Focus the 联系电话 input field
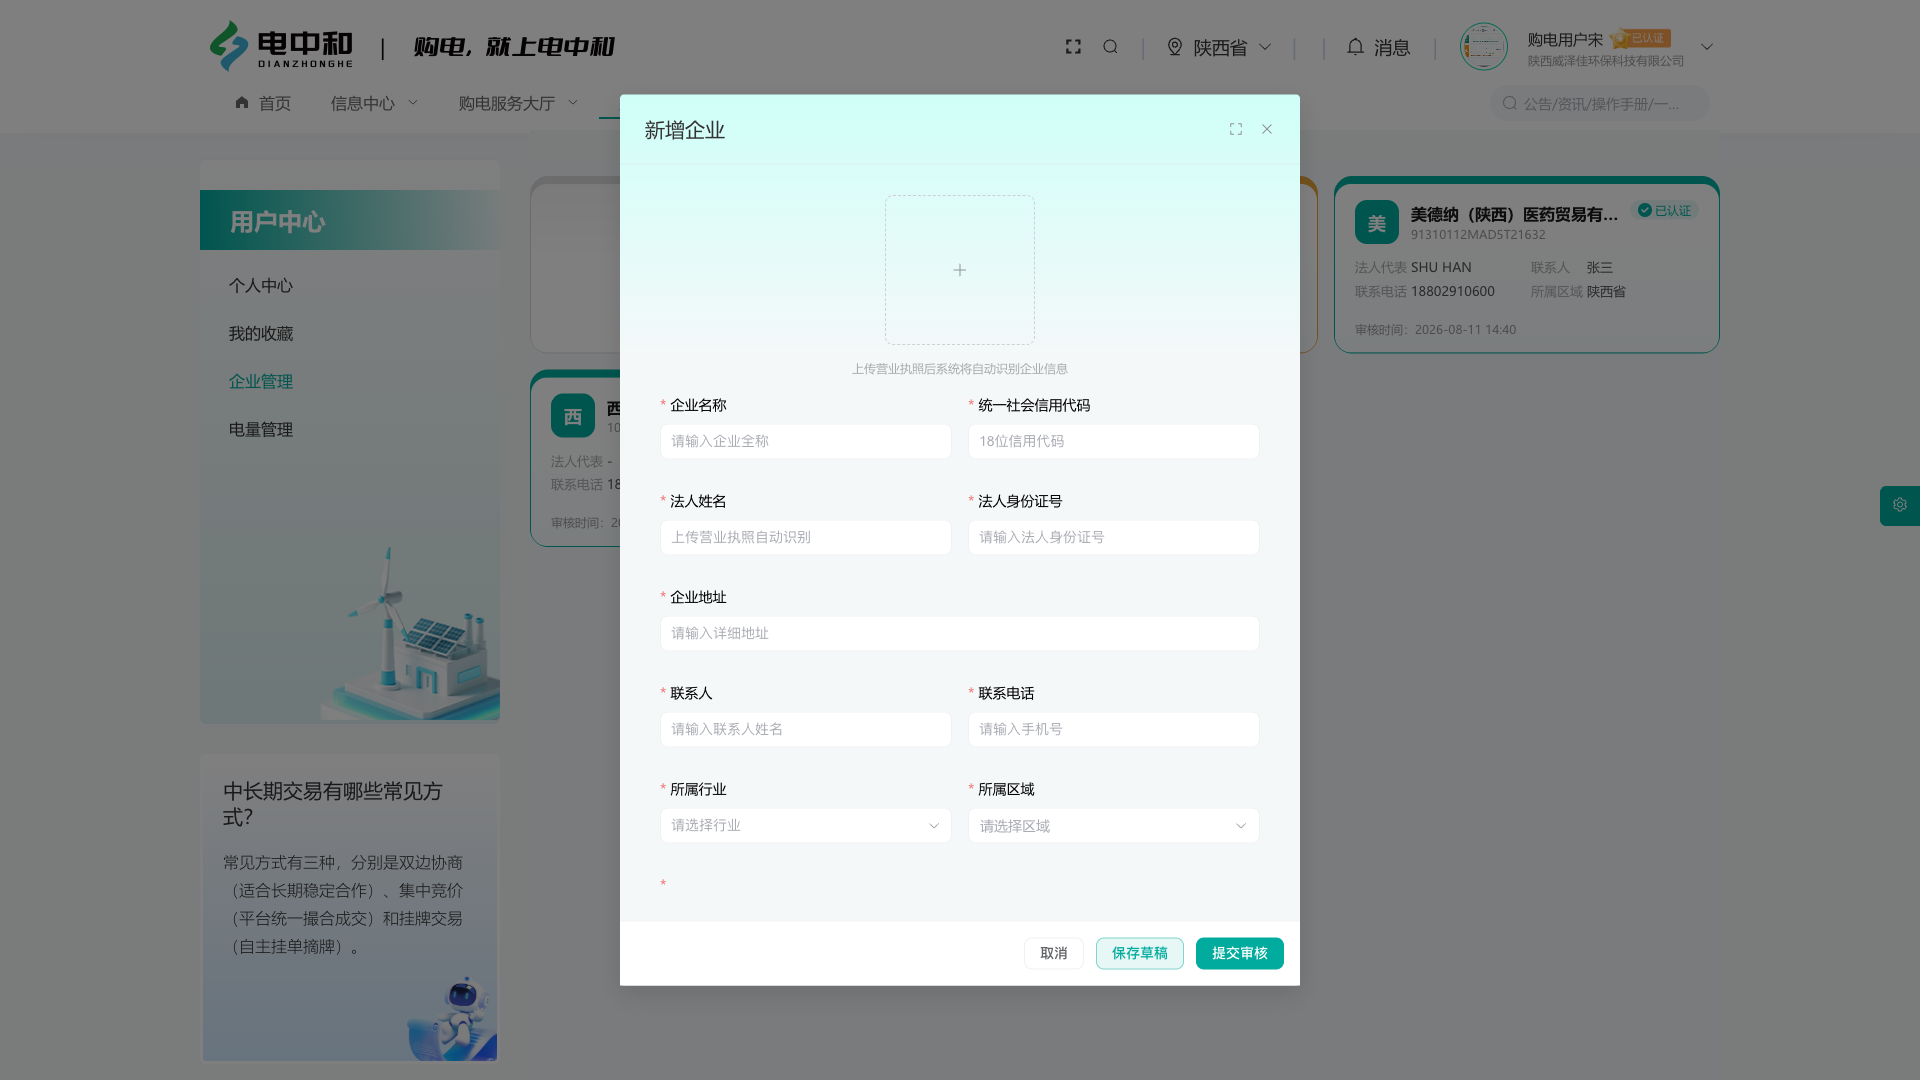The image size is (1920, 1080). click(1114, 729)
